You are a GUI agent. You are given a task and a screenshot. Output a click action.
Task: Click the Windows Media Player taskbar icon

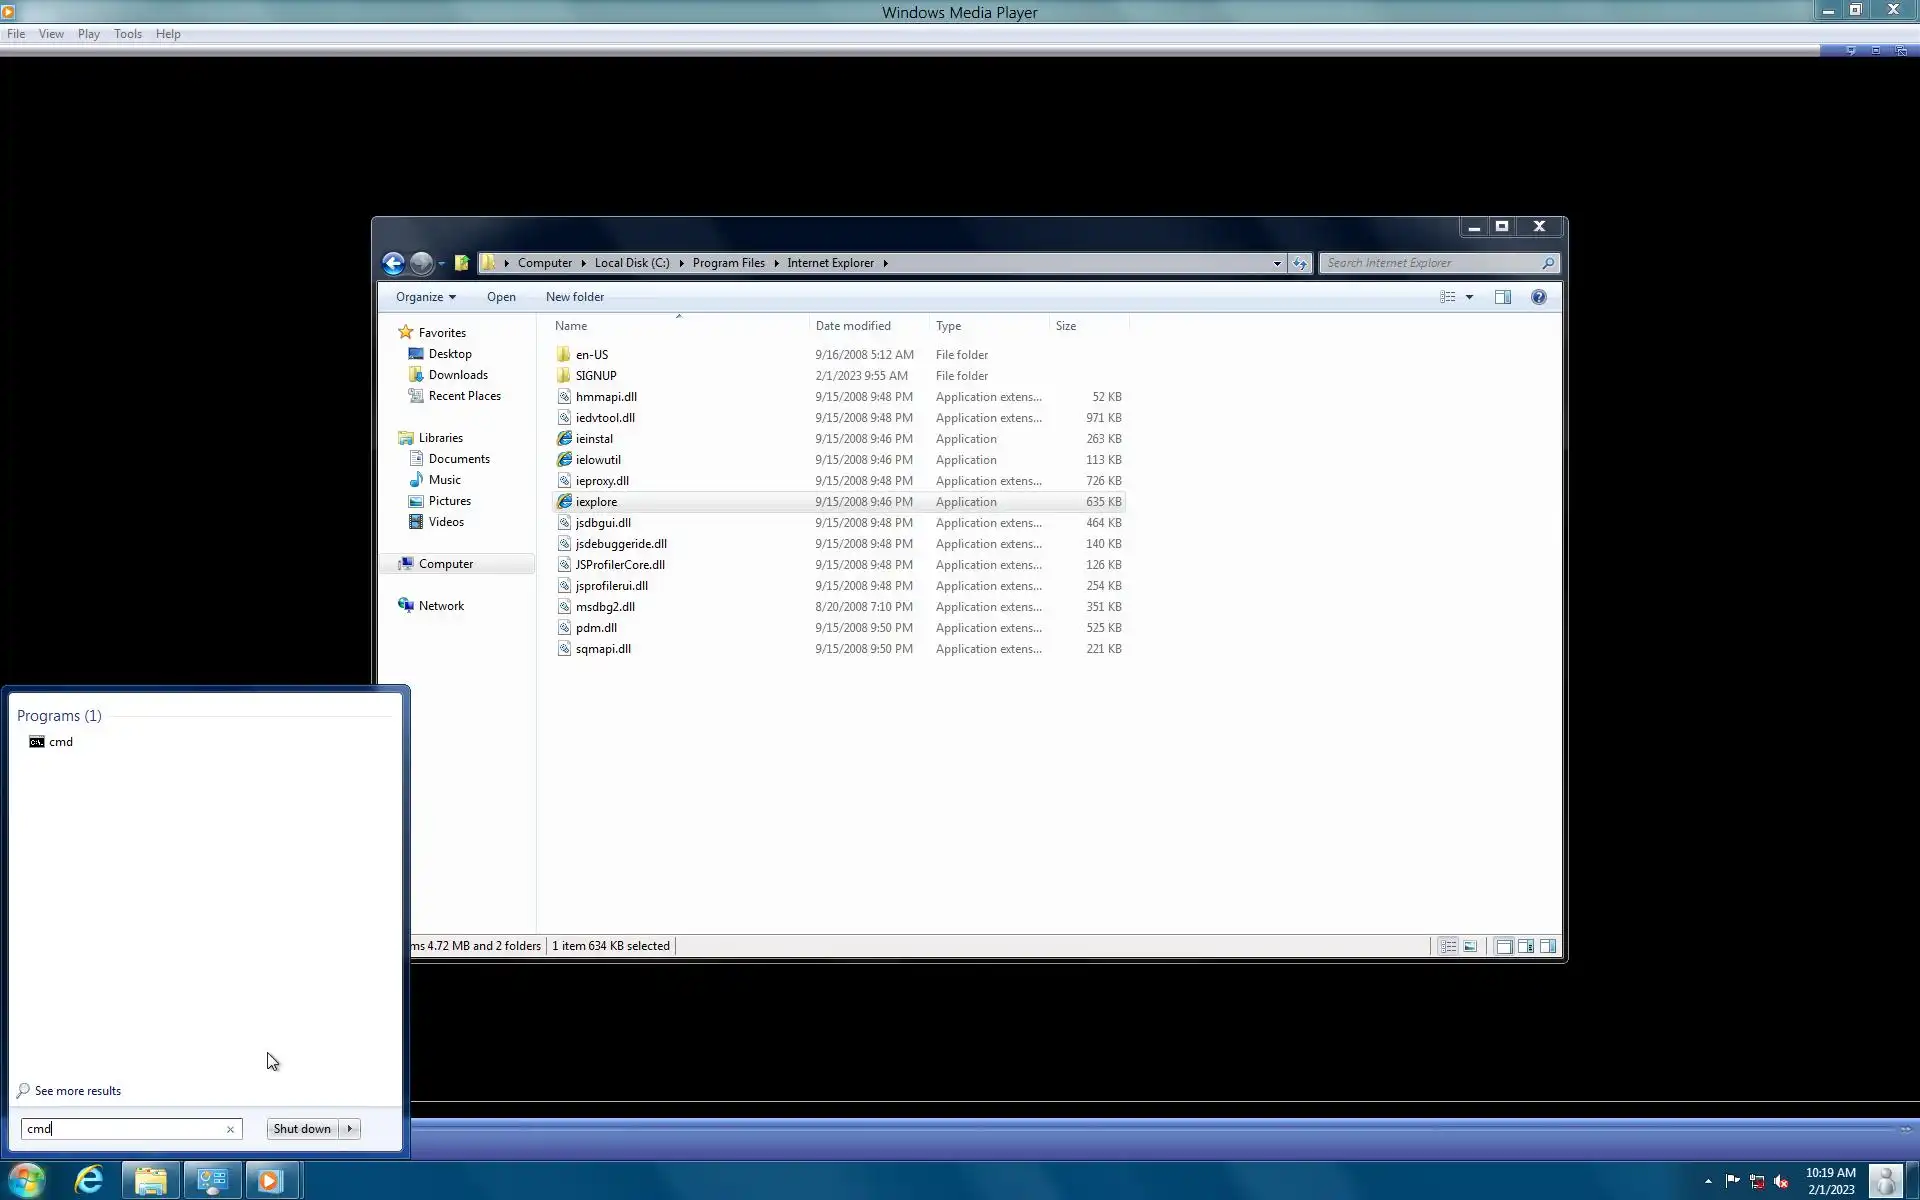pyautogui.click(x=270, y=1180)
